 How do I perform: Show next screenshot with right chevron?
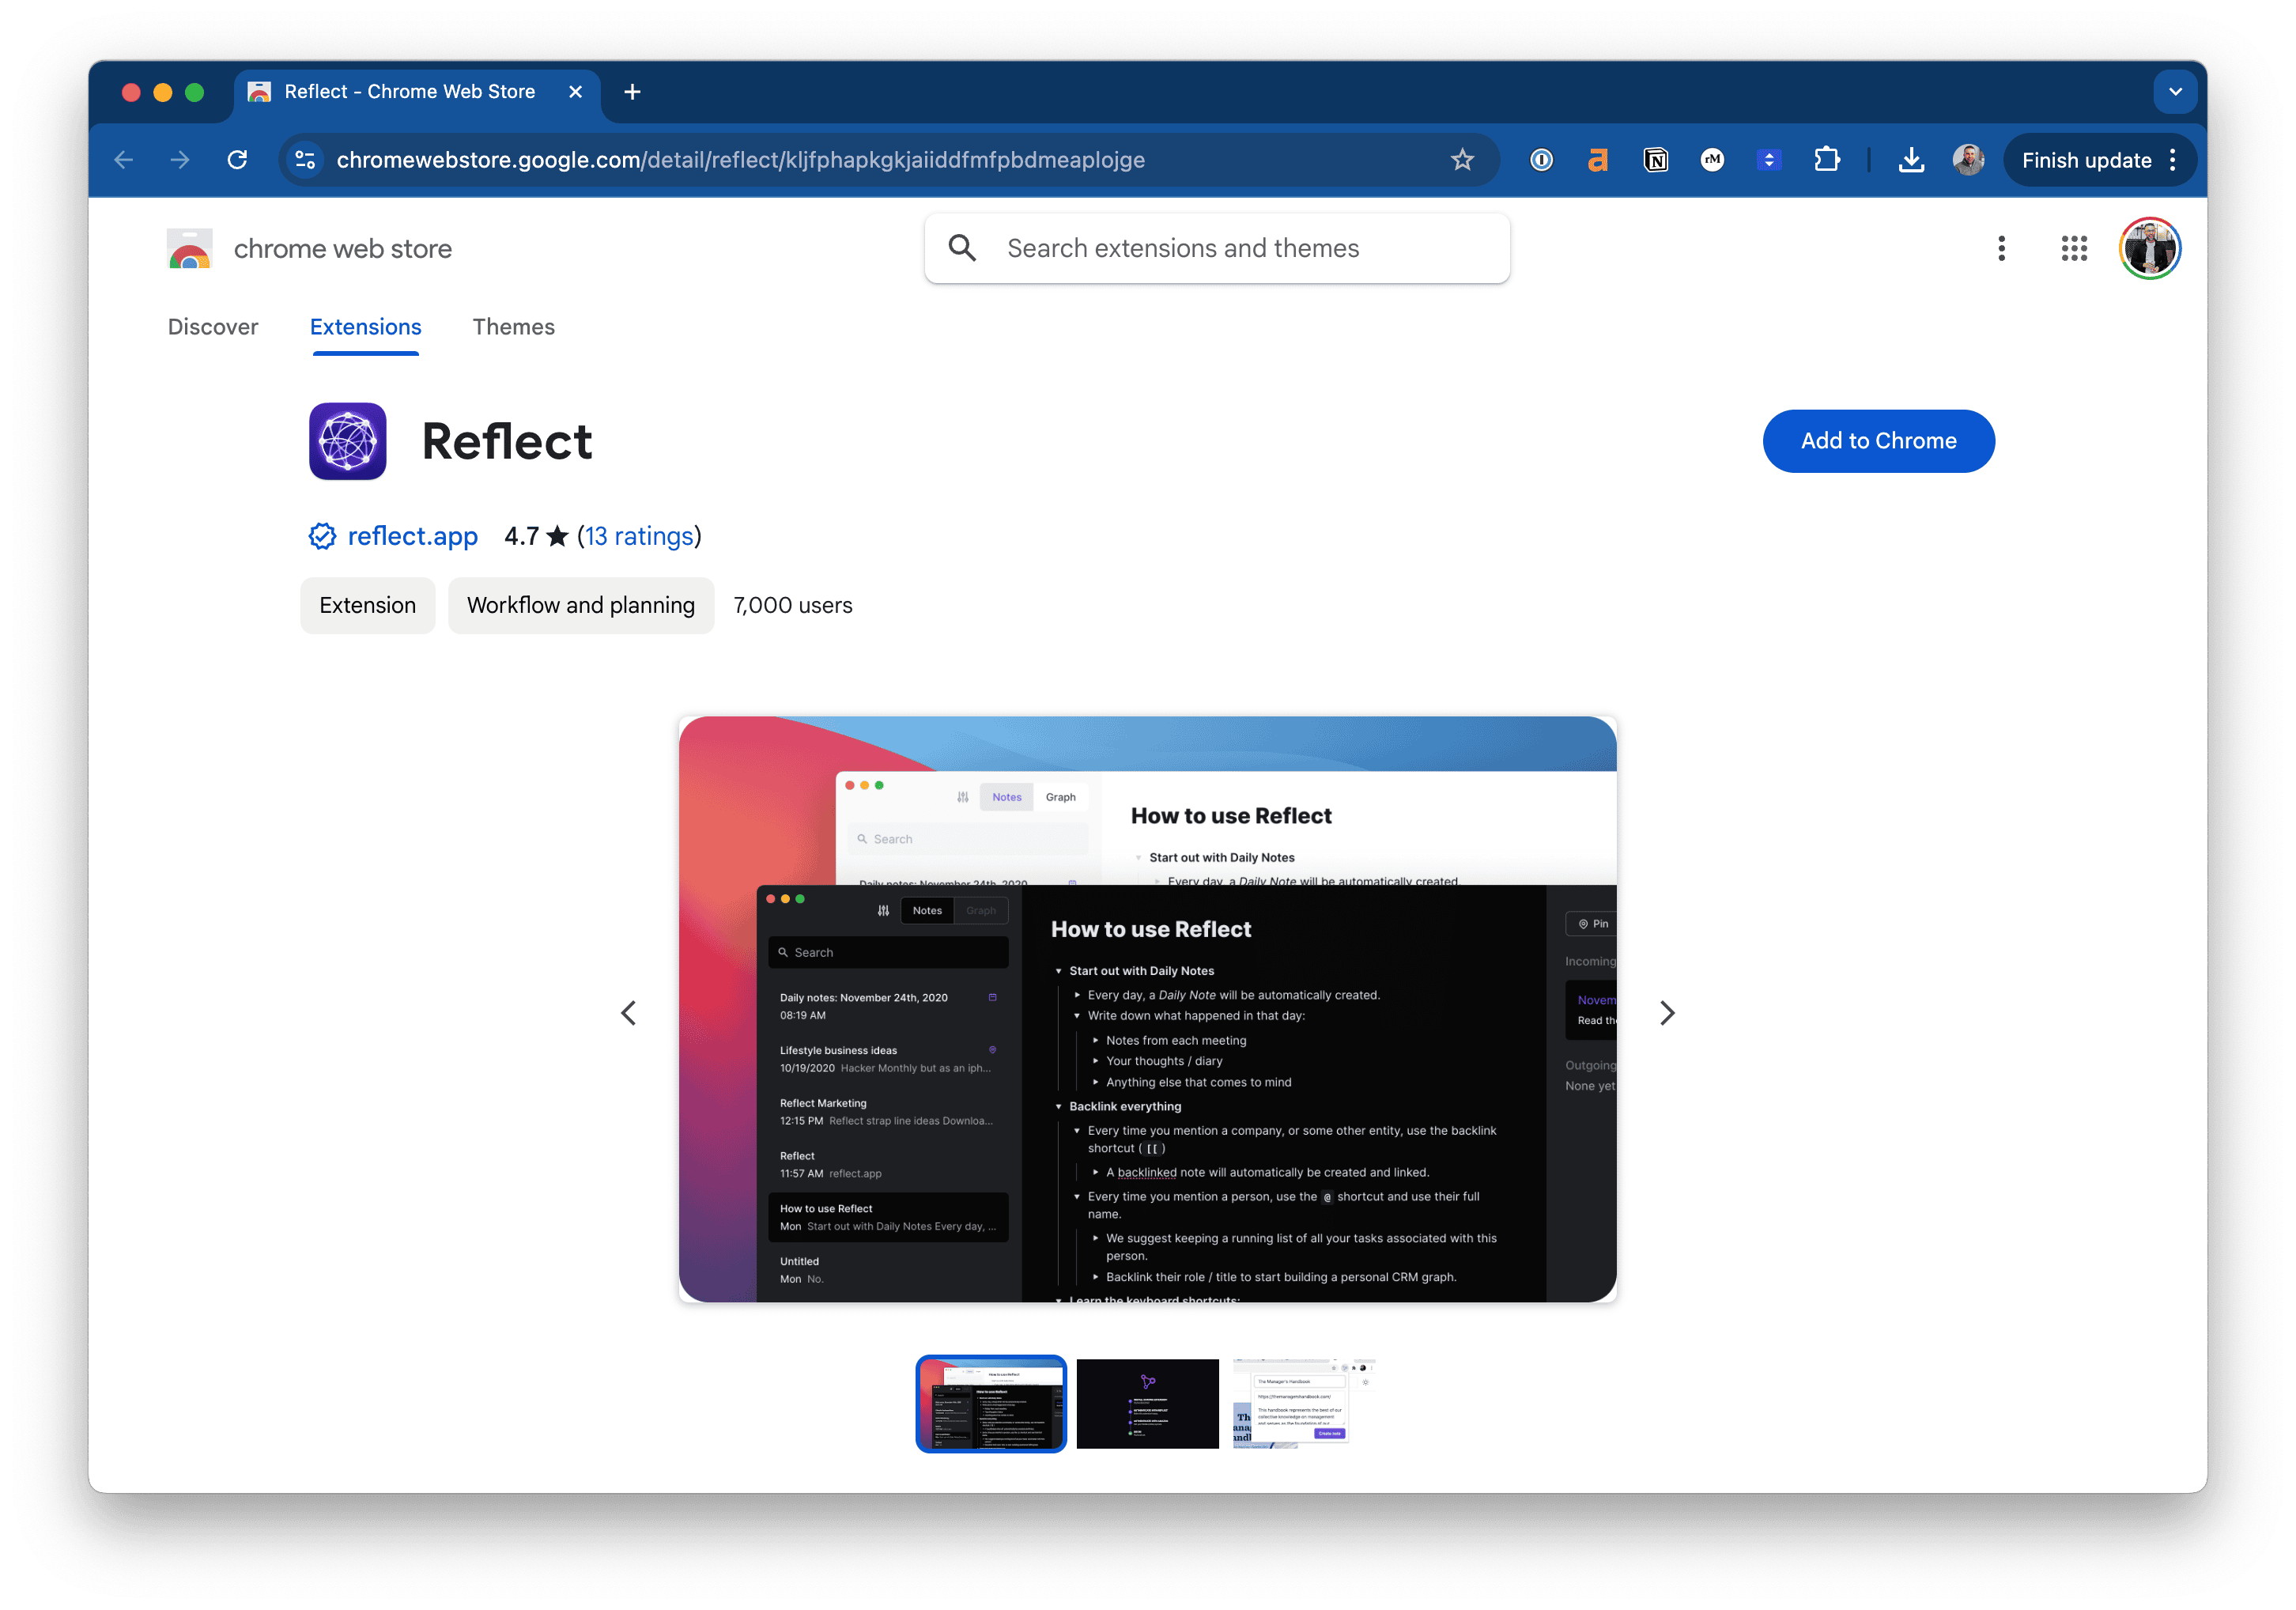click(x=1666, y=1013)
